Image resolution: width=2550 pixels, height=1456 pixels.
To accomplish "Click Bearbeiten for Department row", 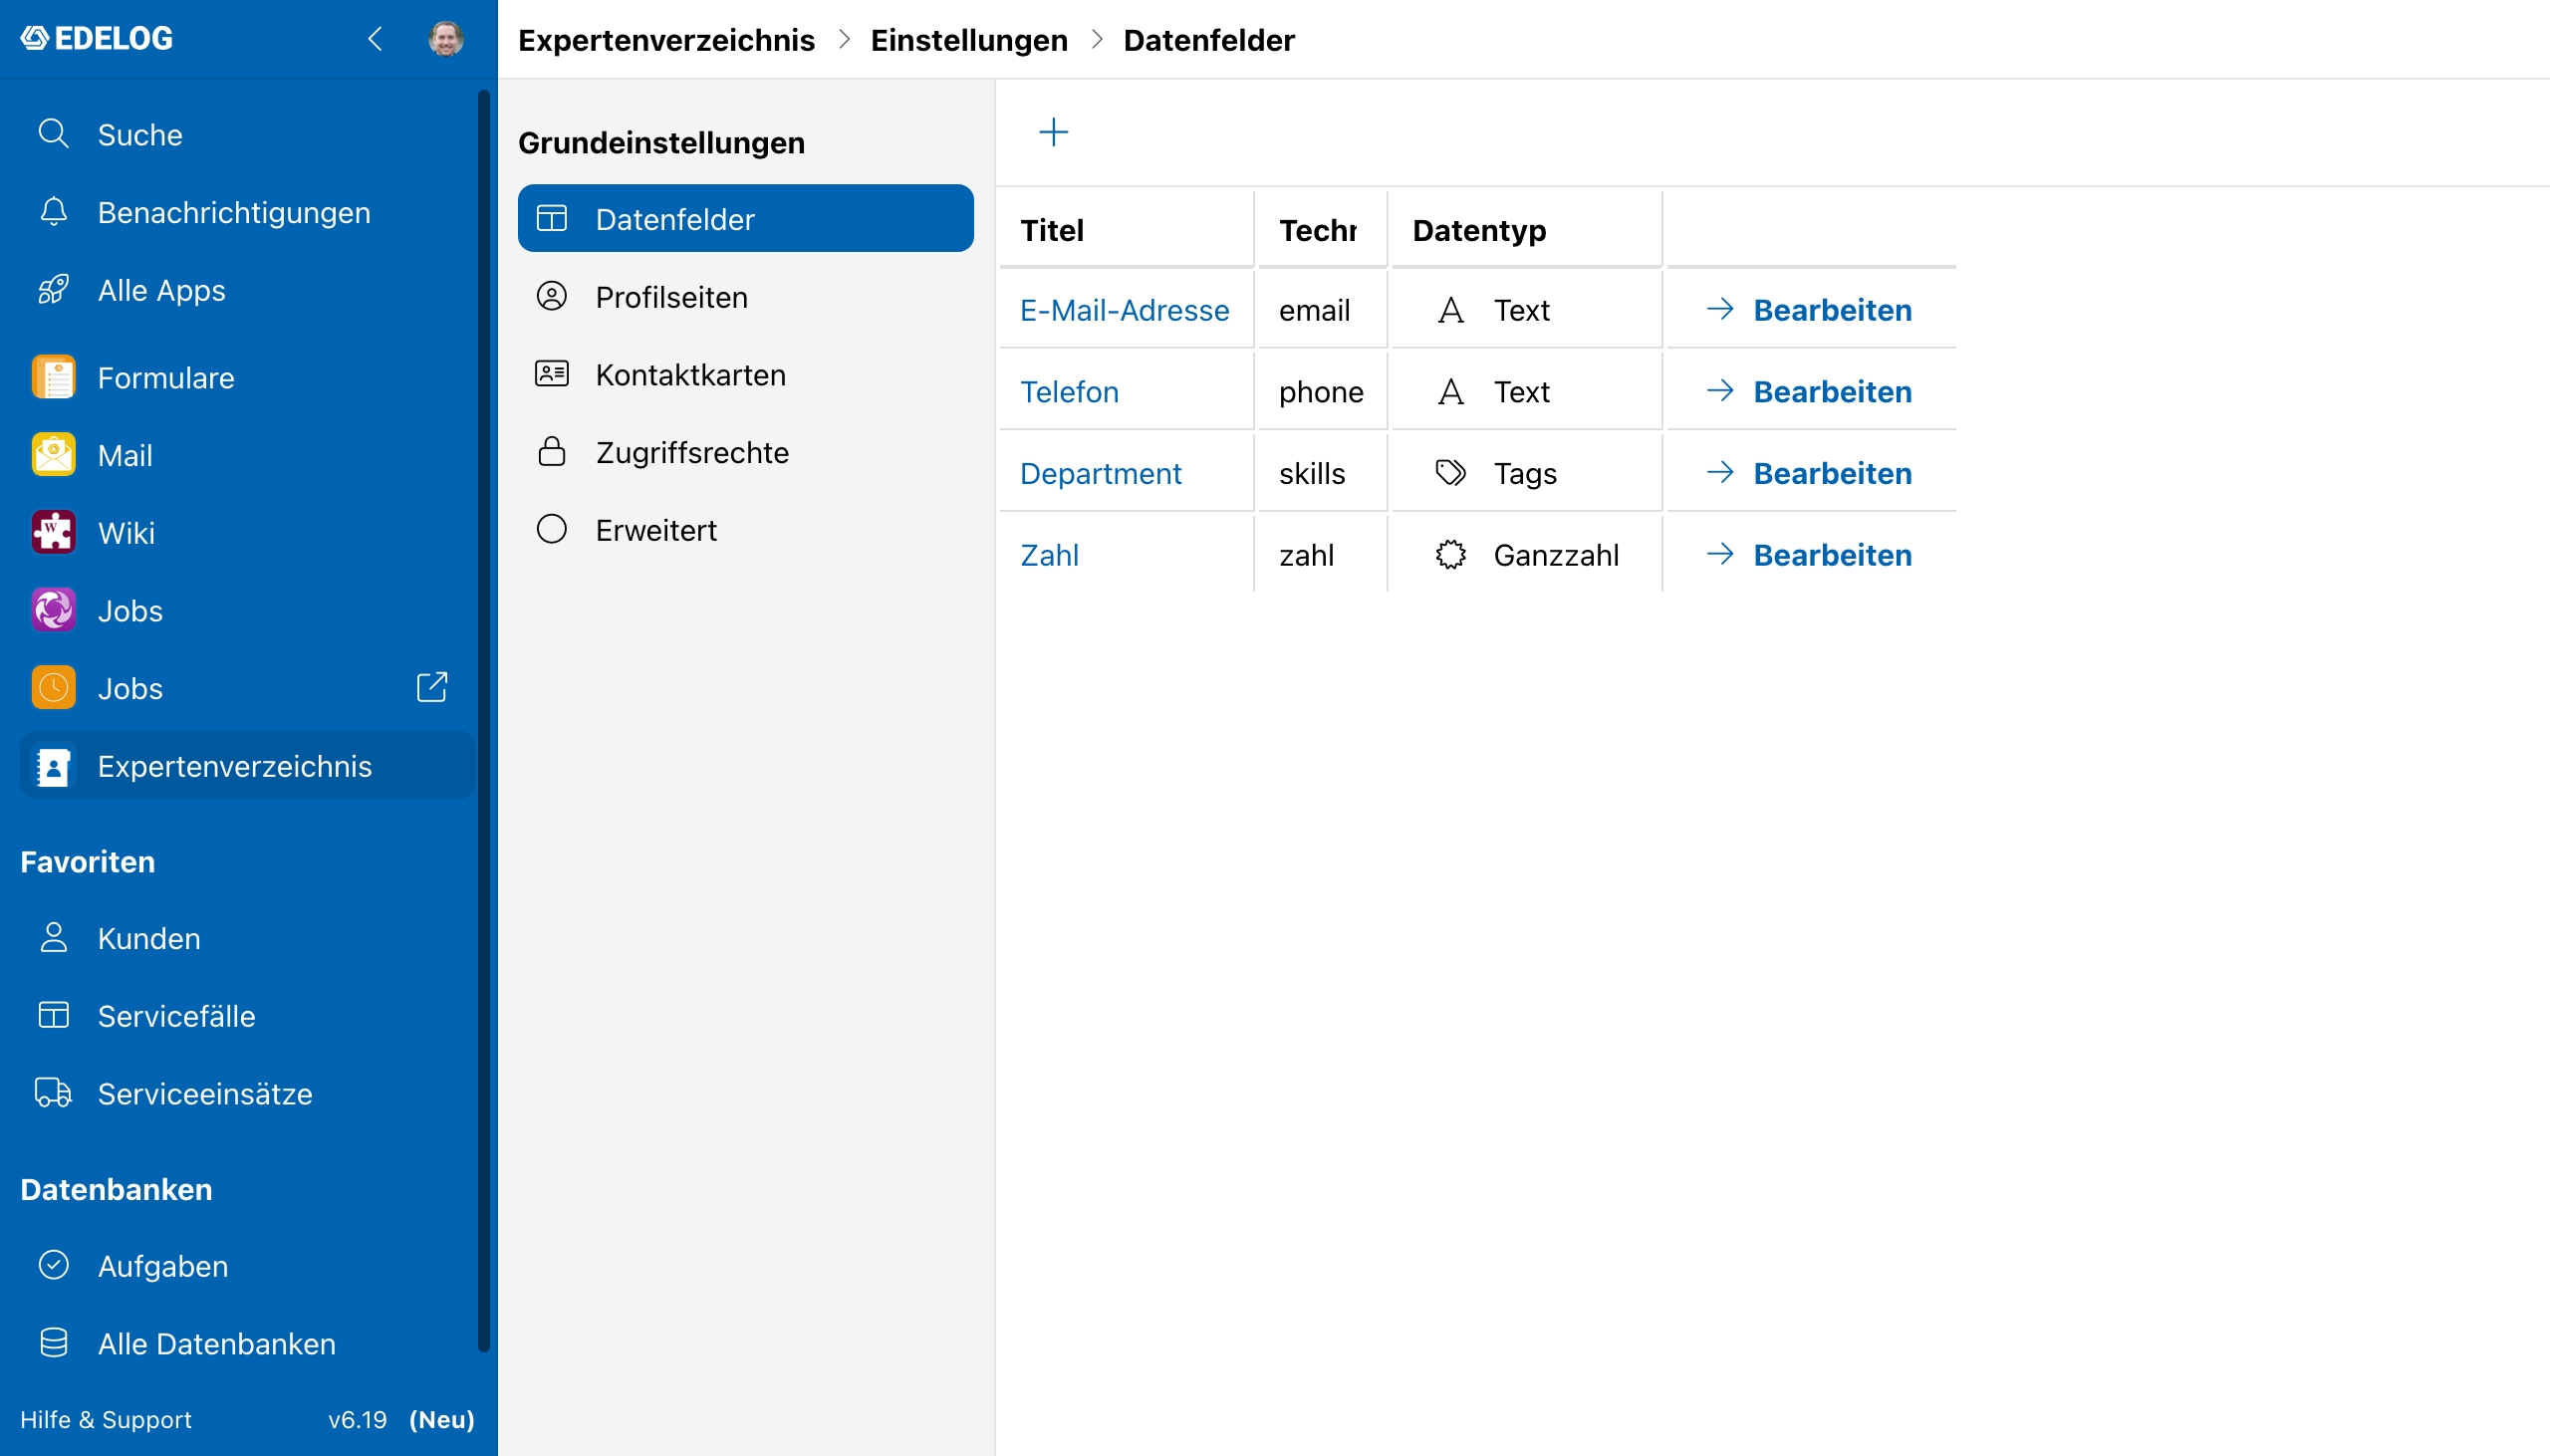I will (x=1809, y=473).
